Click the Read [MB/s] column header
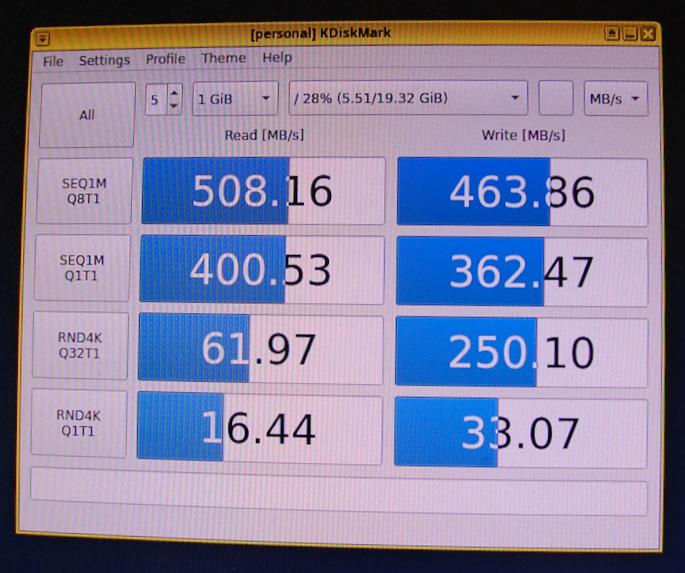 264,135
